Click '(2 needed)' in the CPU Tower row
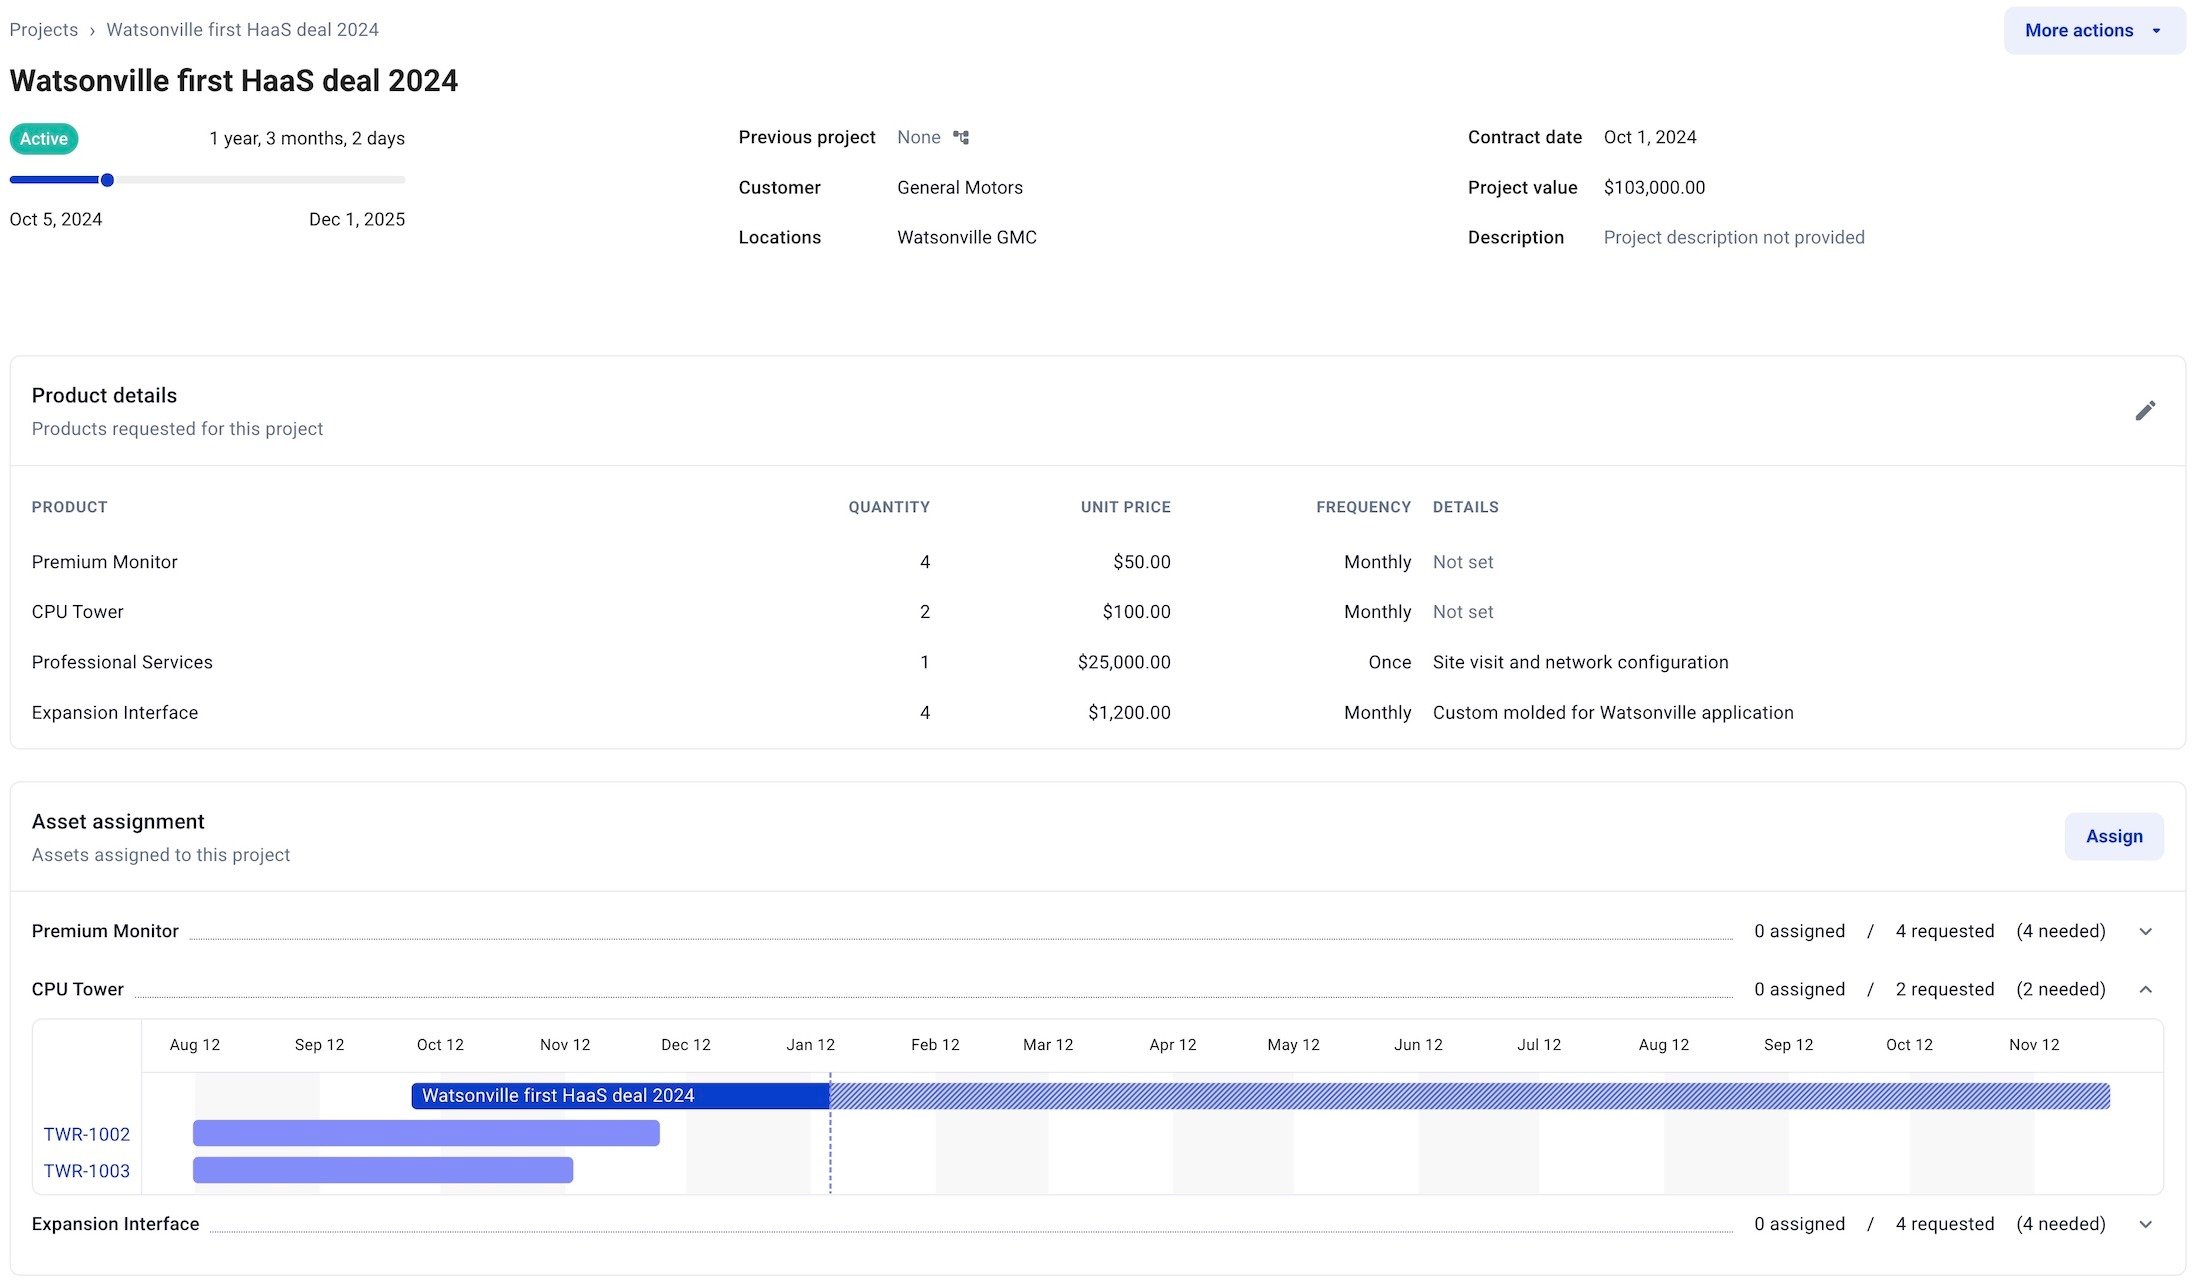This screenshot has width=2201, height=1286. [2061, 989]
